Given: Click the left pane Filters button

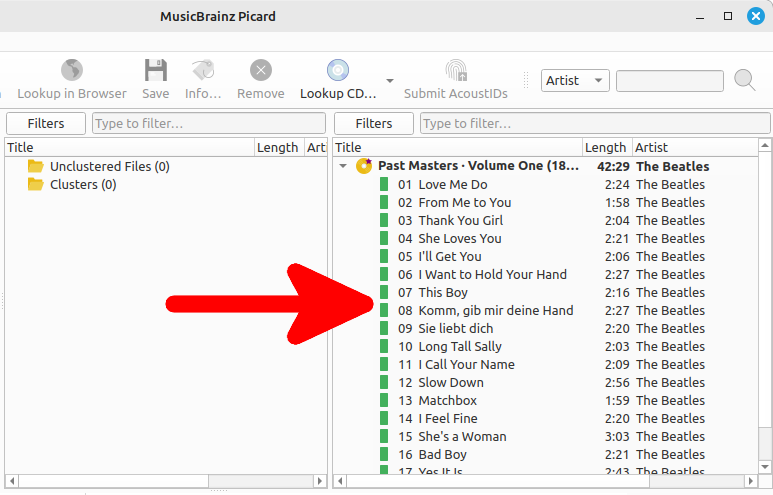Looking at the screenshot, I should 46,123.
